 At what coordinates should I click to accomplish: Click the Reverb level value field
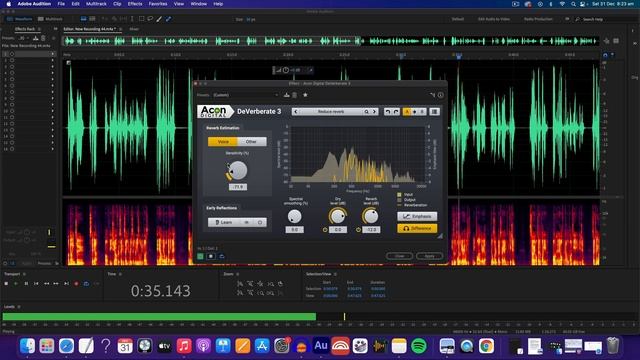click(x=371, y=230)
